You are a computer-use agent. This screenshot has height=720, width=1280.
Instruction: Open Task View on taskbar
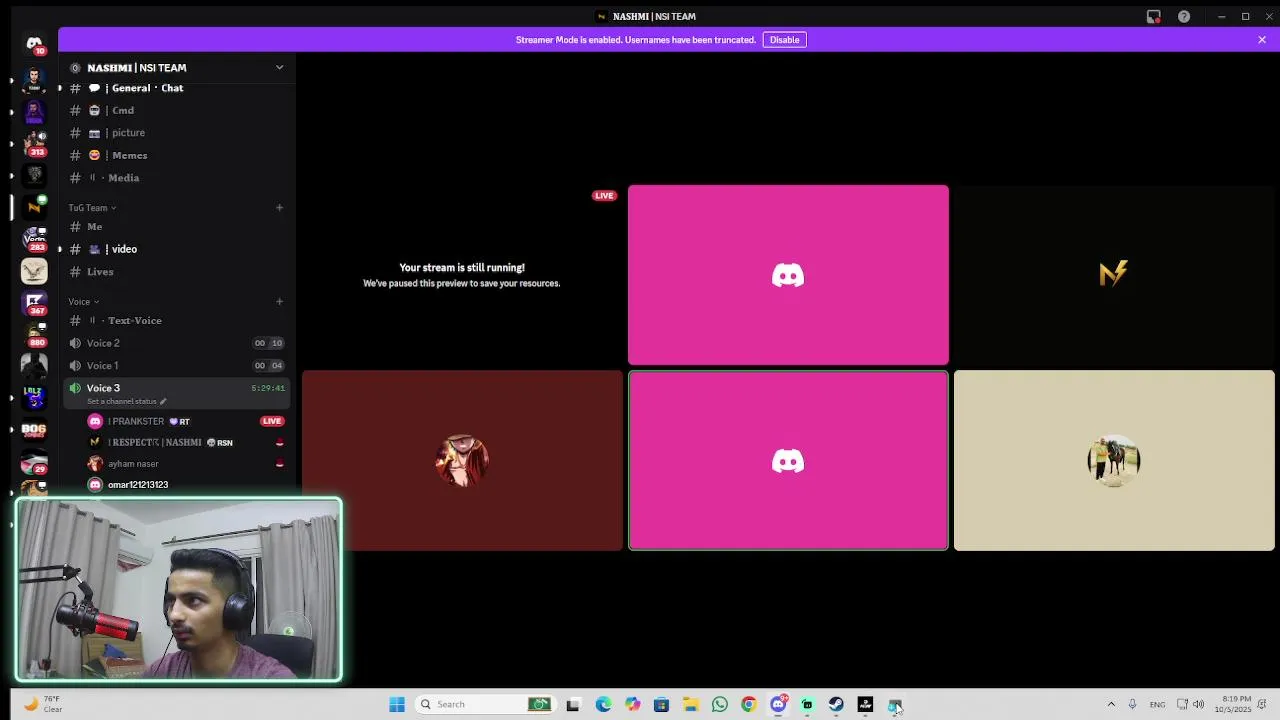coord(573,705)
